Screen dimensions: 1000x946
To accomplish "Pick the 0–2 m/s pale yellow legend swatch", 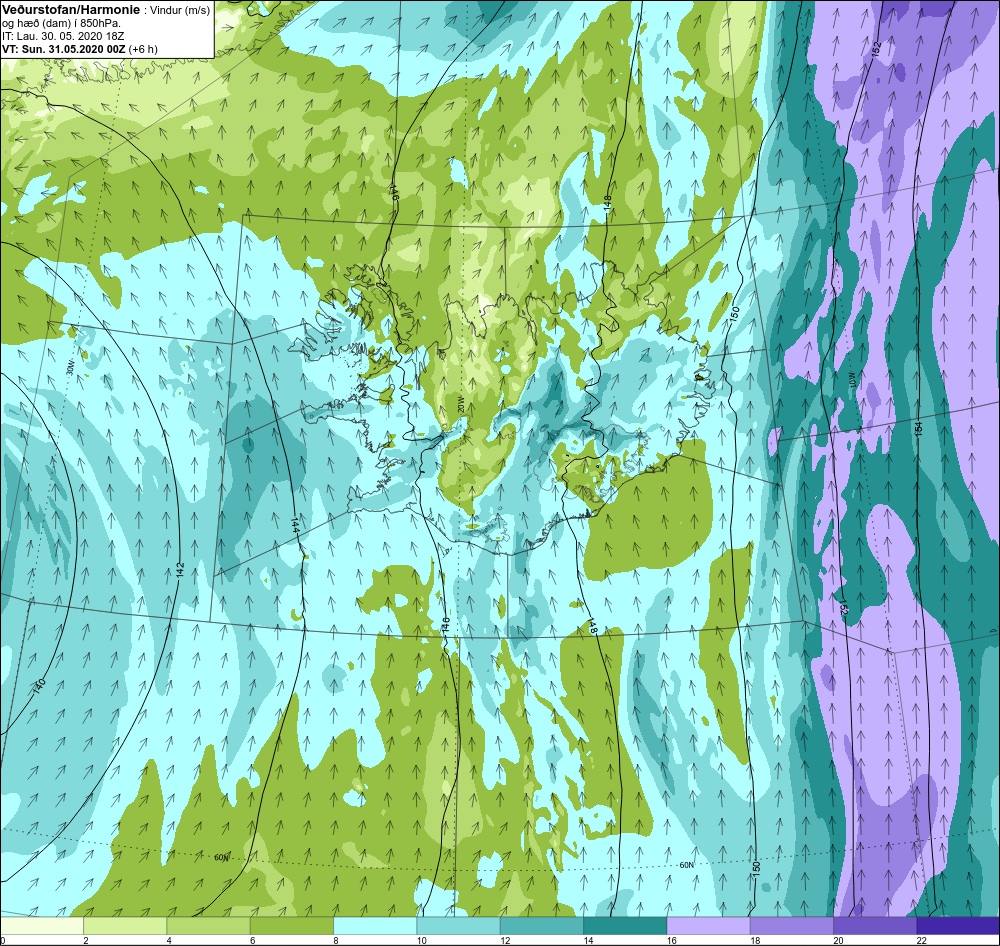I will coord(42,926).
